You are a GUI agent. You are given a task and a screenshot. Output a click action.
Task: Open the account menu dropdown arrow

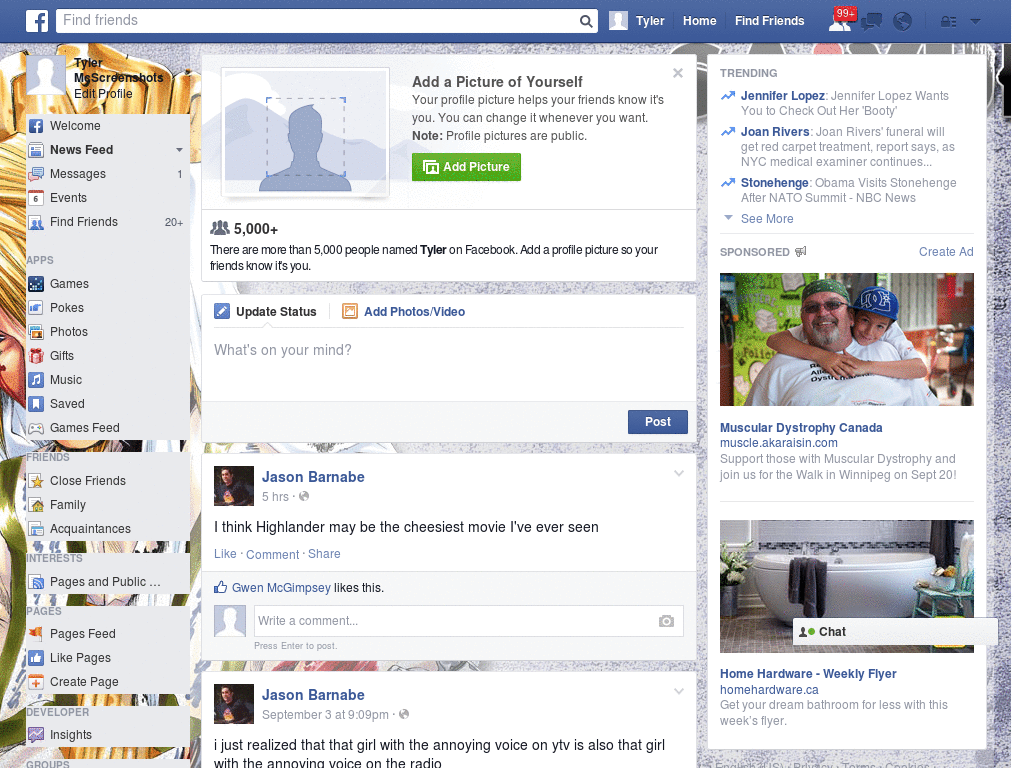click(975, 22)
